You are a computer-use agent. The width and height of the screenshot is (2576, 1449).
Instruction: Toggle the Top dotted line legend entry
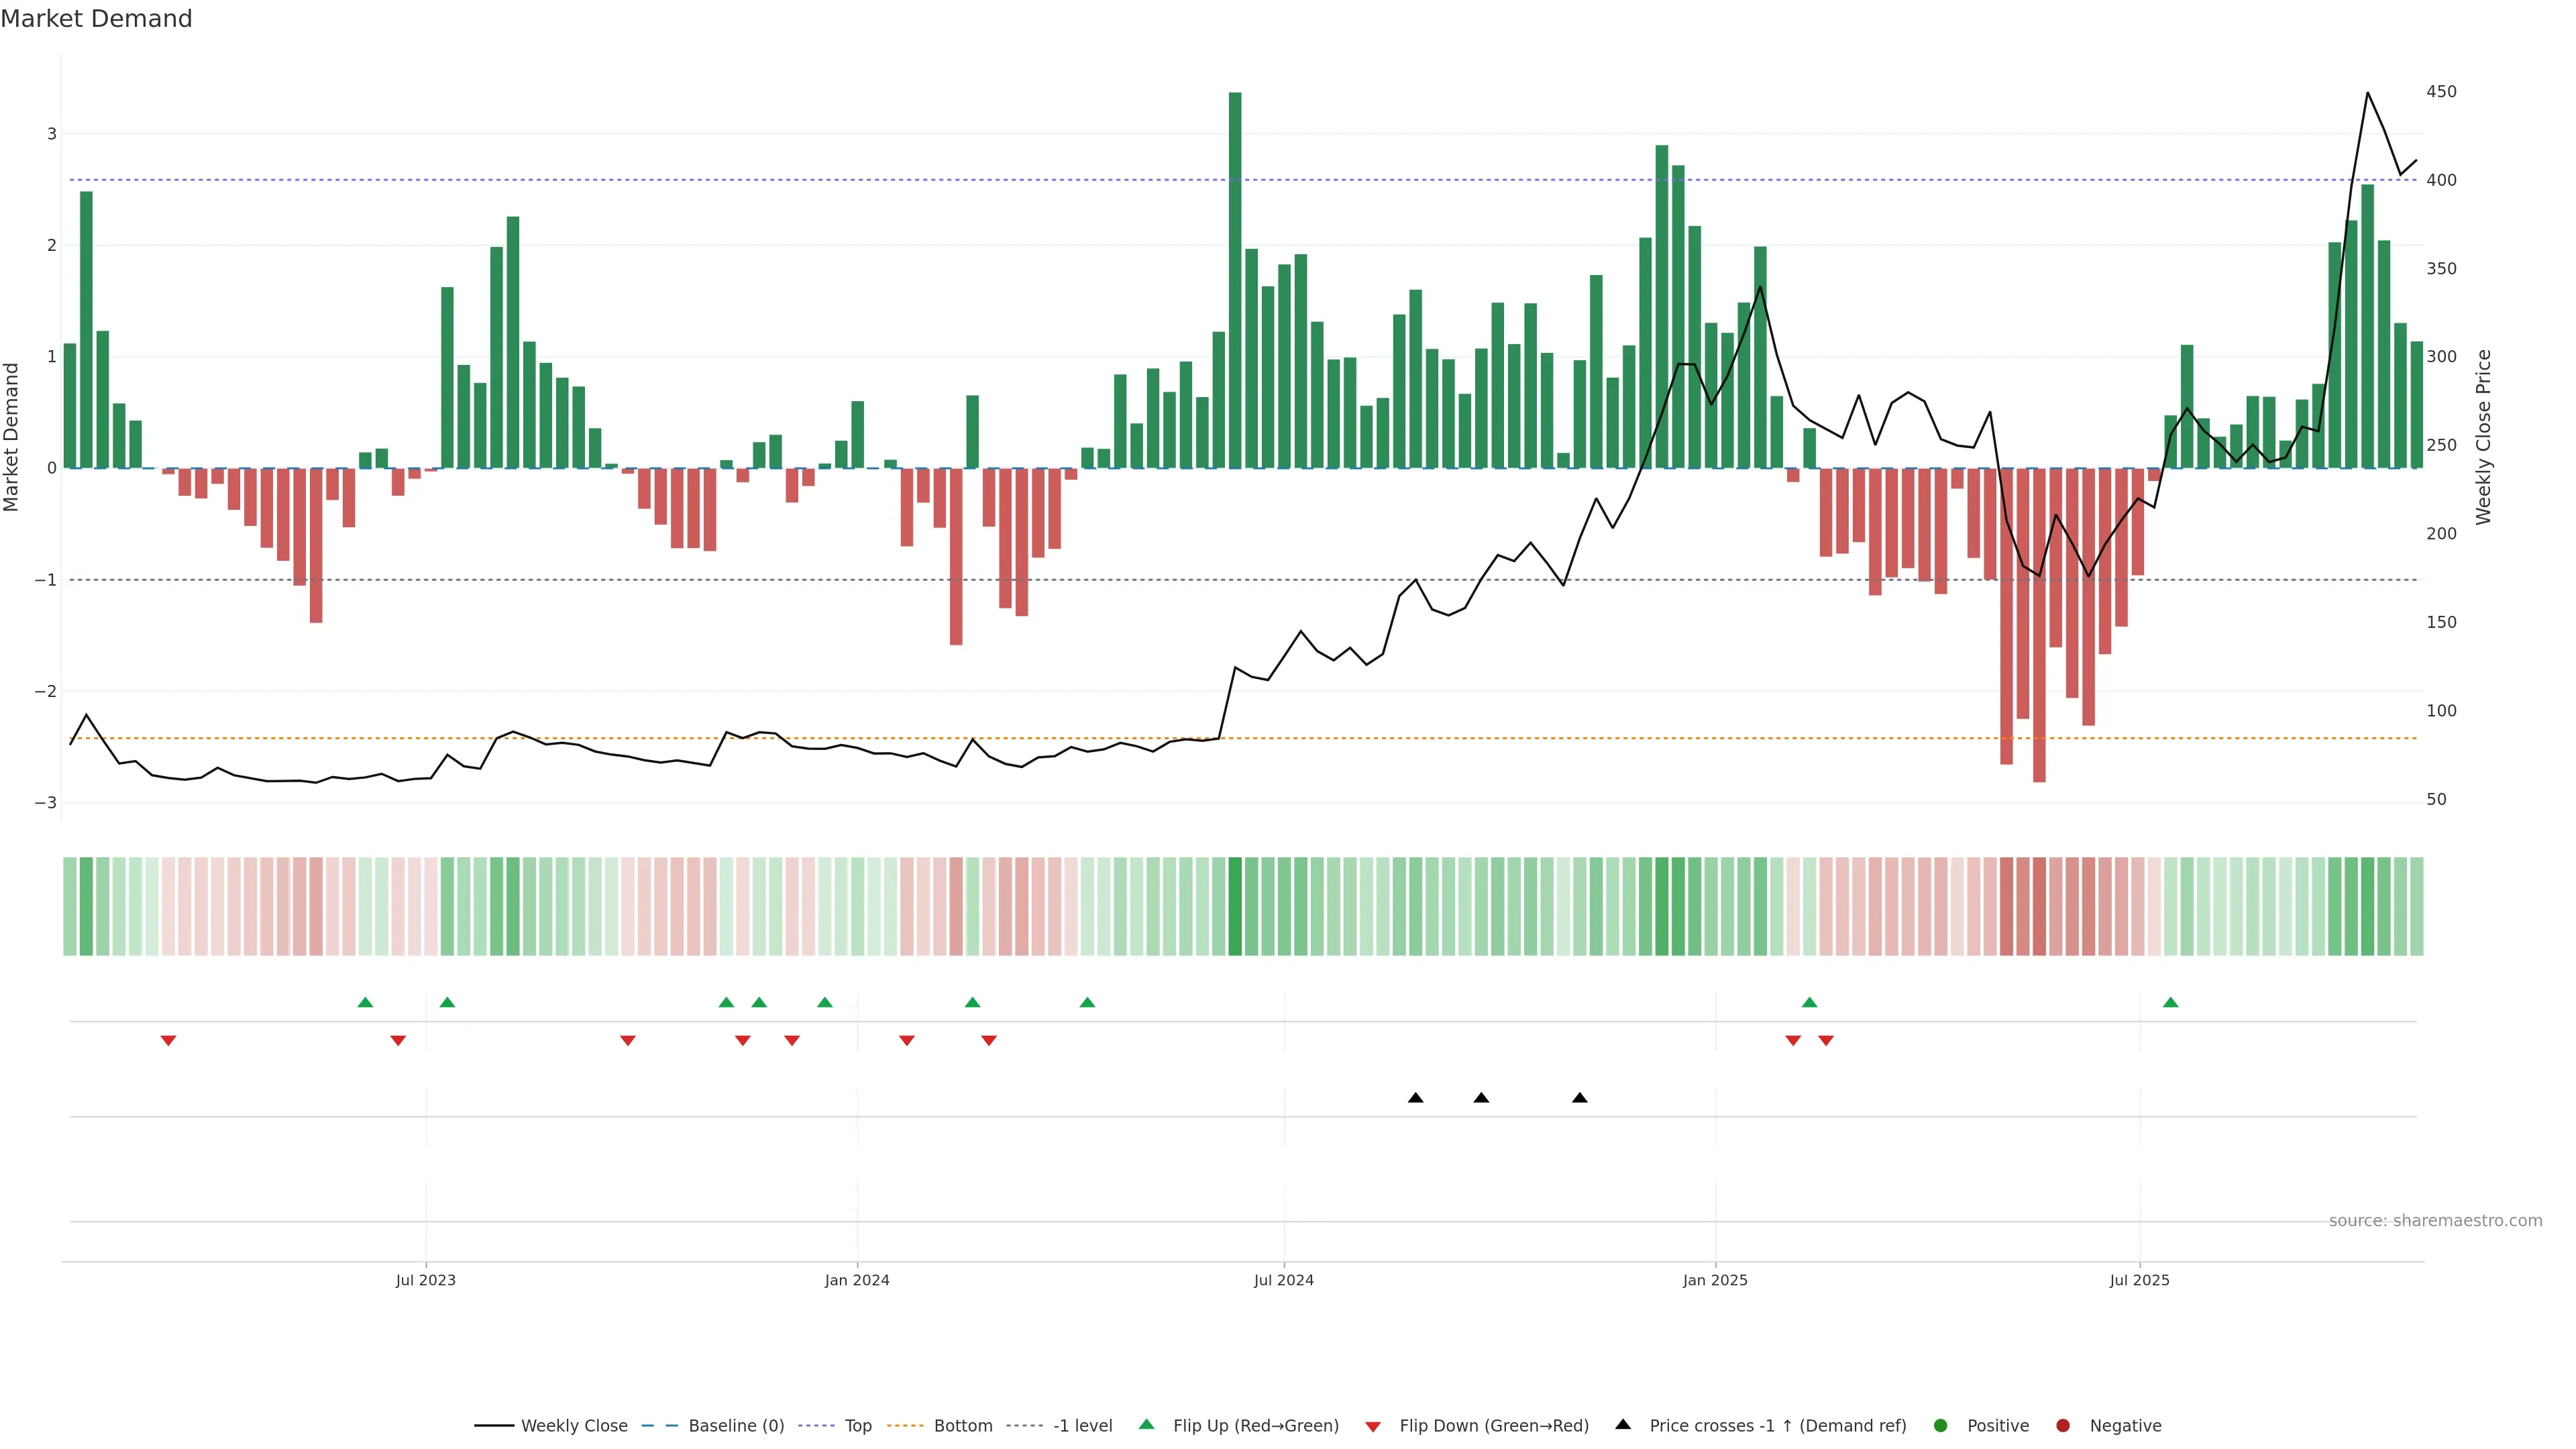pos(857,1425)
